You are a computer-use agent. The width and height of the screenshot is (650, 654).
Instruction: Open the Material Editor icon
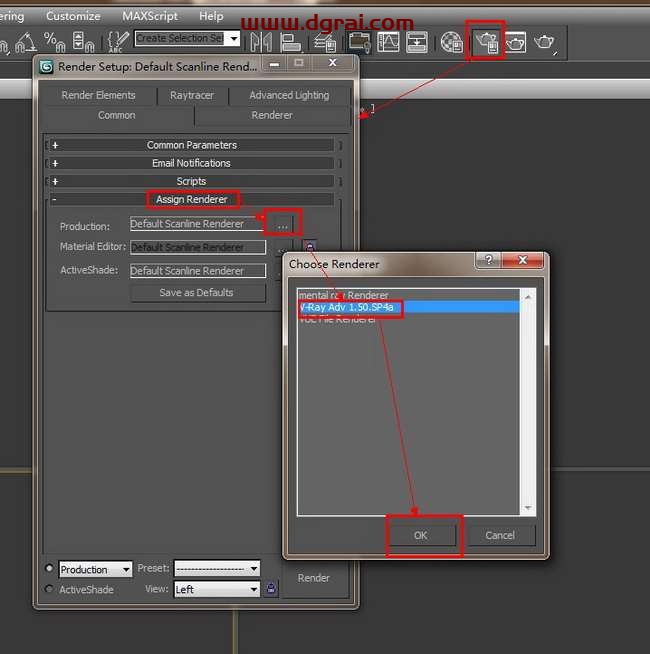click(452, 42)
